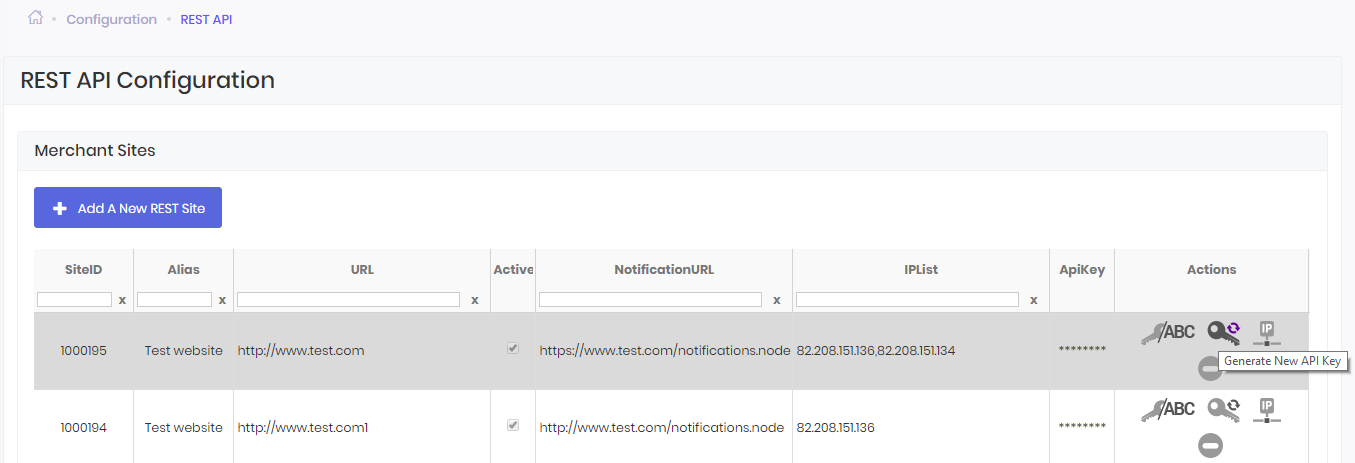Click Add A New REST Site button
Viewport: 1355px width, 463px height.
pyautogui.click(x=128, y=208)
